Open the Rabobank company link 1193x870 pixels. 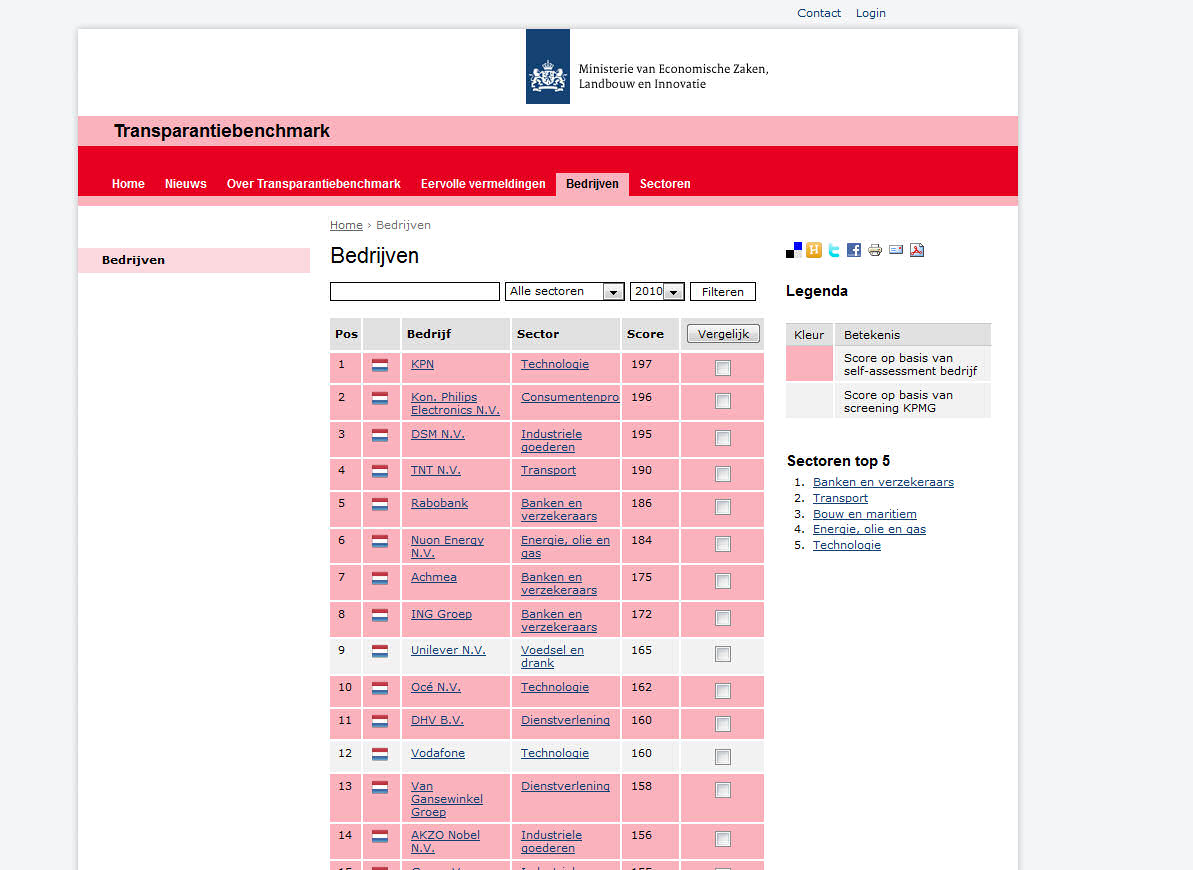click(x=439, y=504)
